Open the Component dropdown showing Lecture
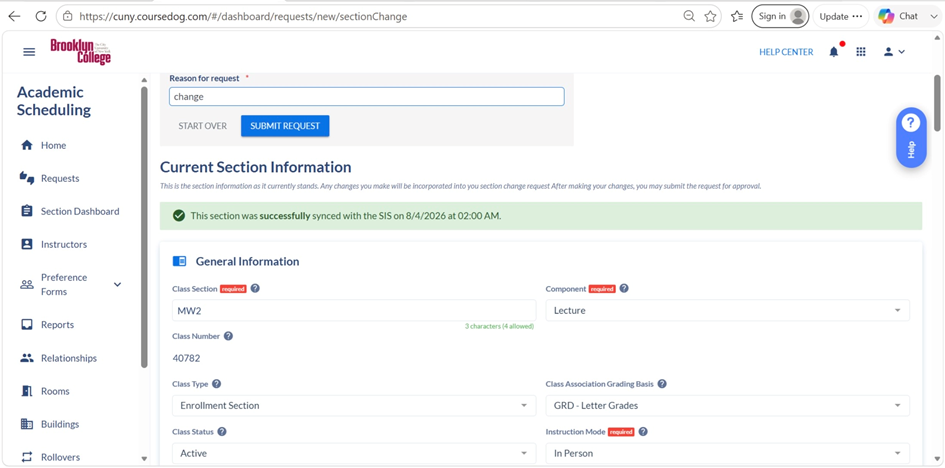The width and height of the screenshot is (945, 468). [x=727, y=310]
